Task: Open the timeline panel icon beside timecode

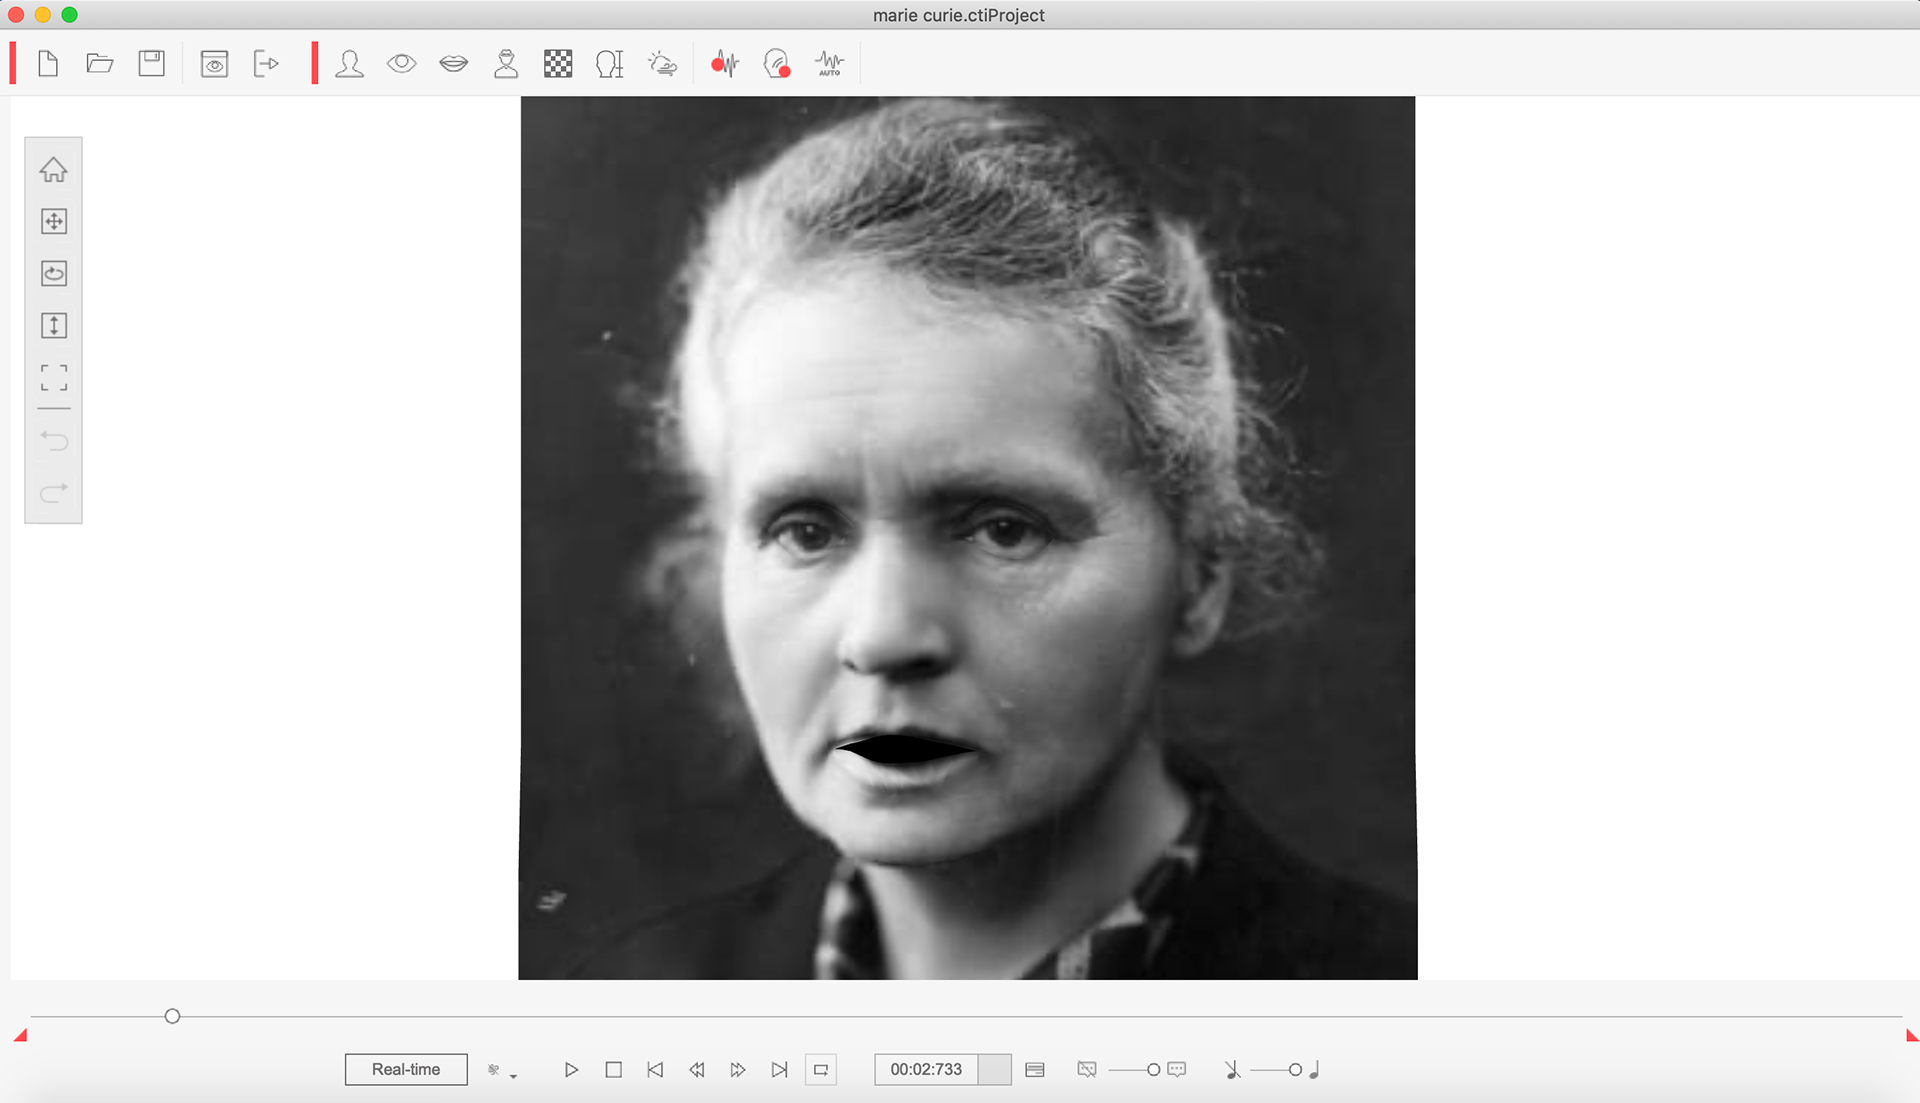Action: click(1035, 1070)
